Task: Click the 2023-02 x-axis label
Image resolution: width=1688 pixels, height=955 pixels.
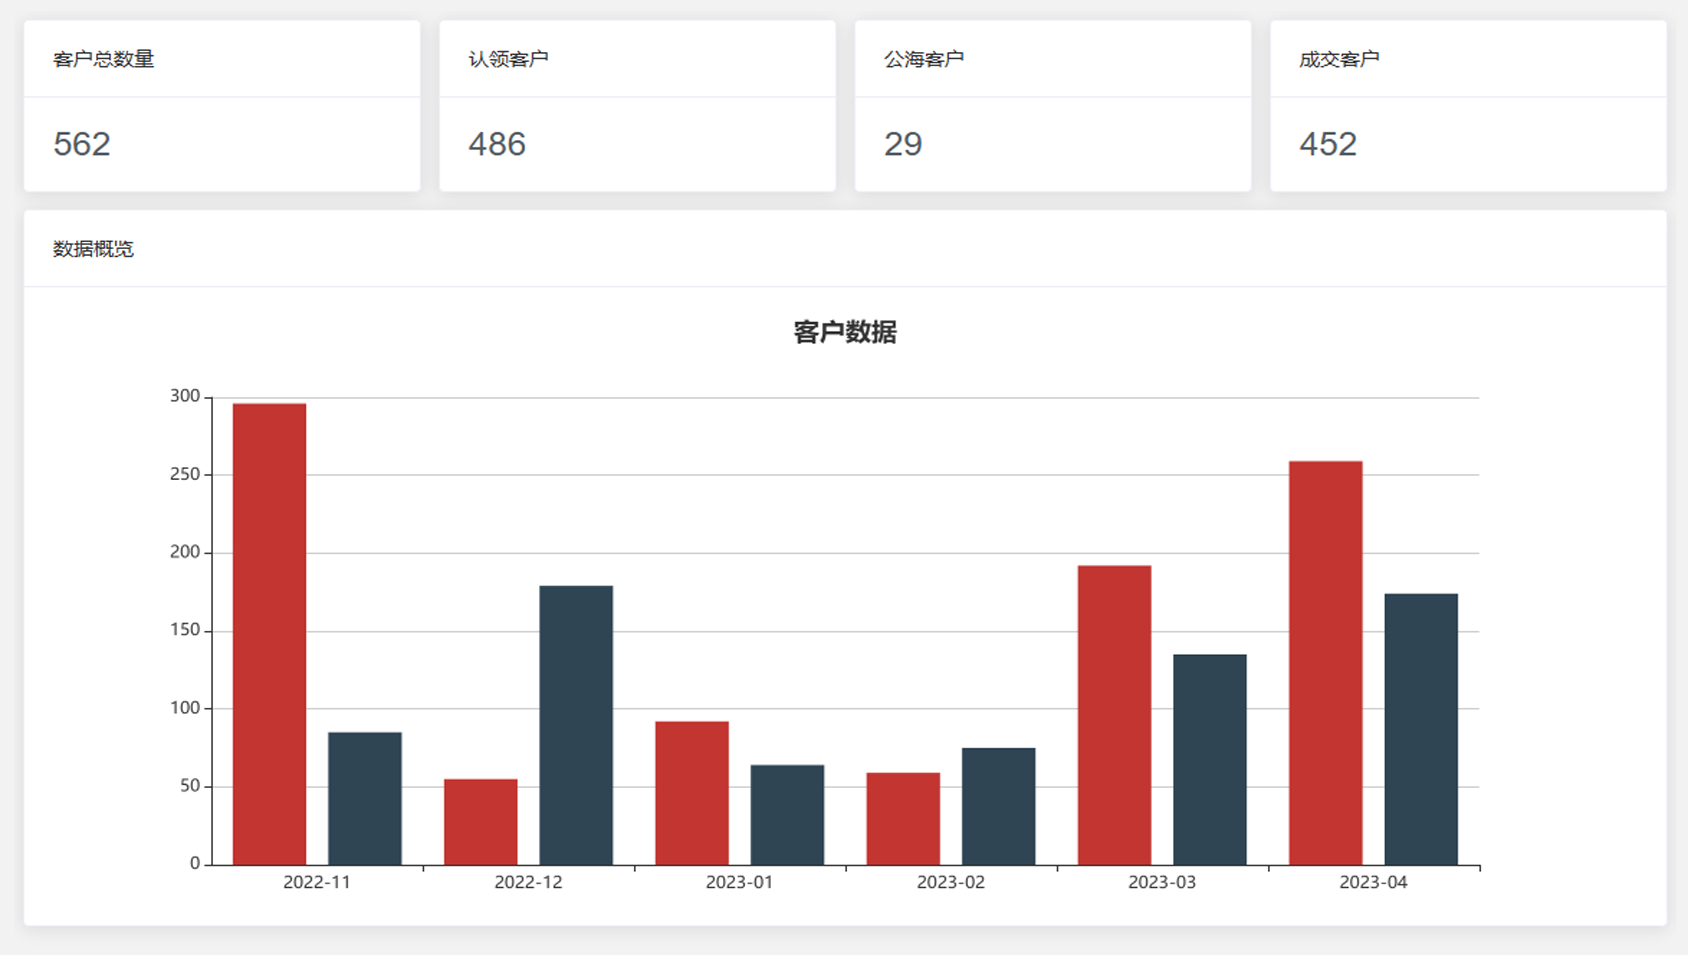Action: tap(950, 882)
